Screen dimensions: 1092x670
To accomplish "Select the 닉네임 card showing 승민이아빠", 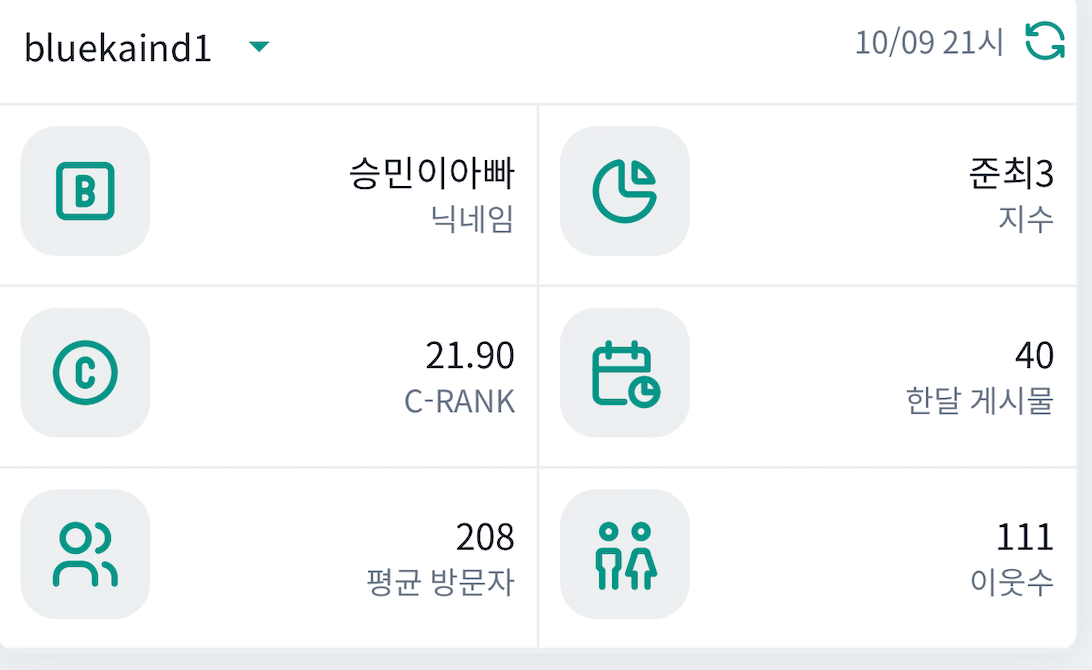I will point(270,191).
